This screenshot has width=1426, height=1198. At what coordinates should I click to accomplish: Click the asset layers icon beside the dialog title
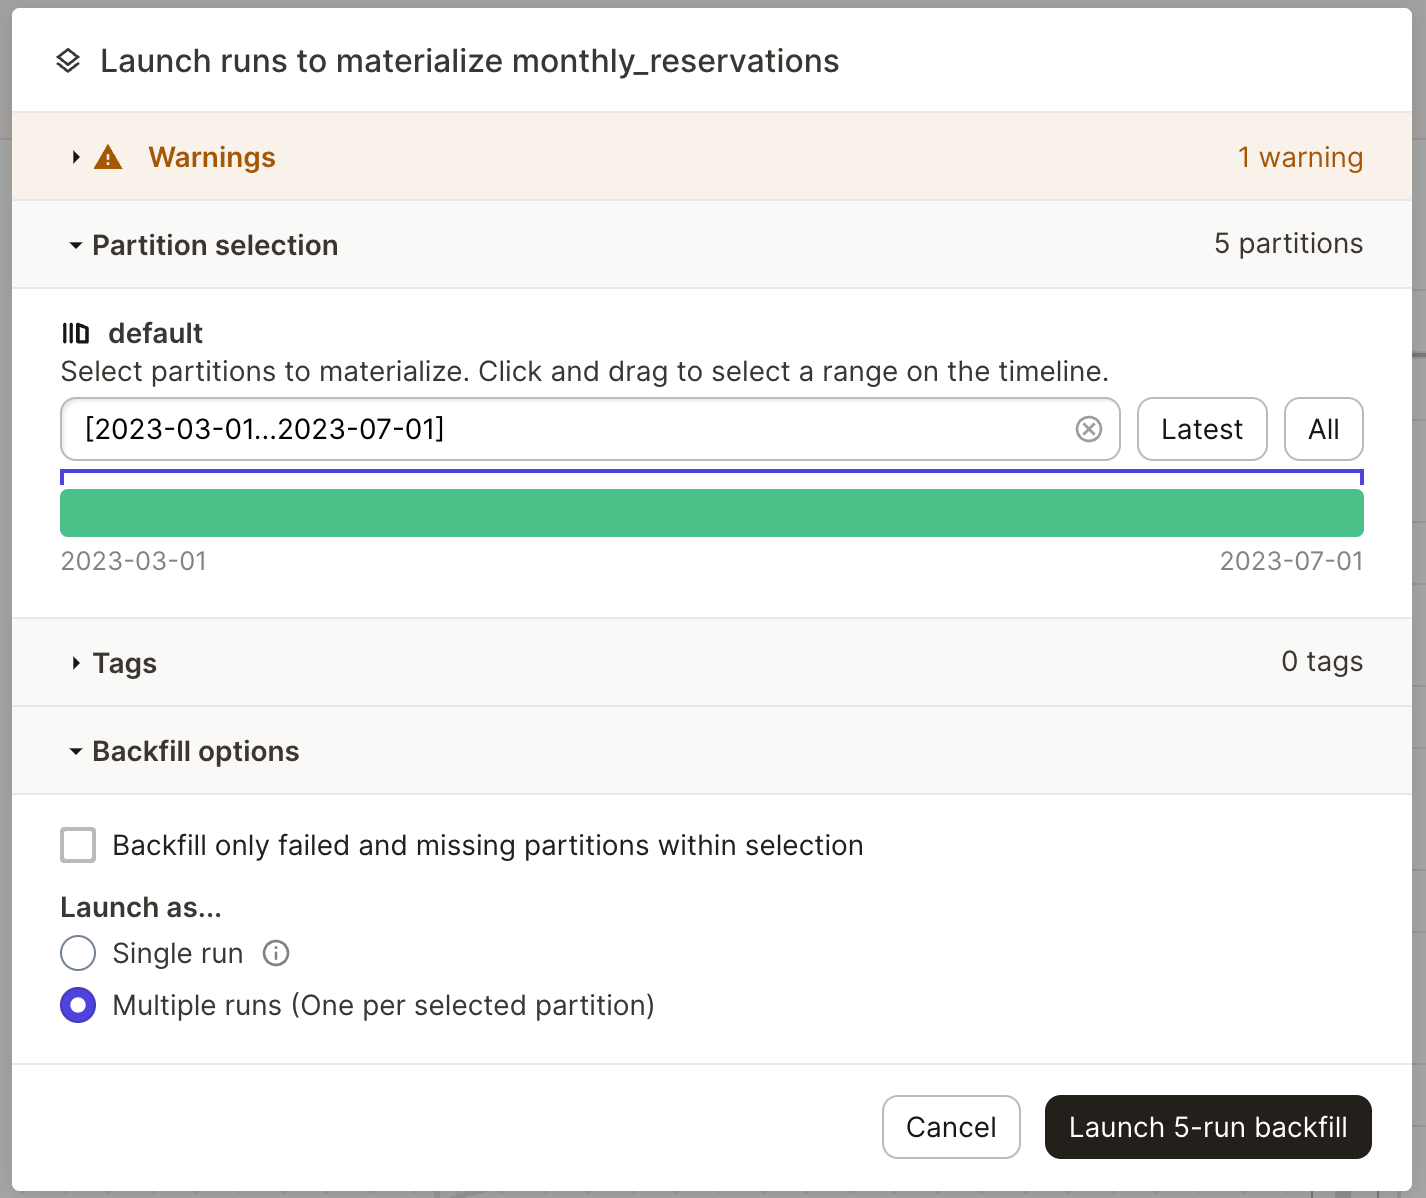(x=68, y=61)
